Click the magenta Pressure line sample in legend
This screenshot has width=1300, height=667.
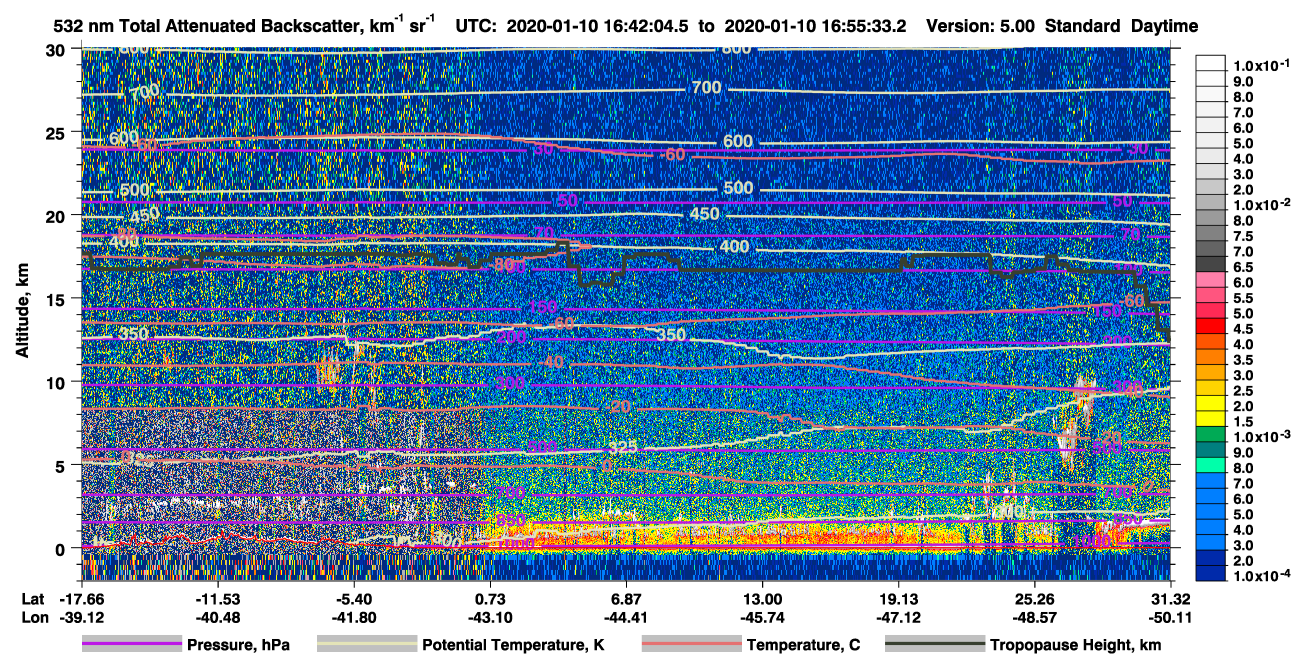[131, 645]
